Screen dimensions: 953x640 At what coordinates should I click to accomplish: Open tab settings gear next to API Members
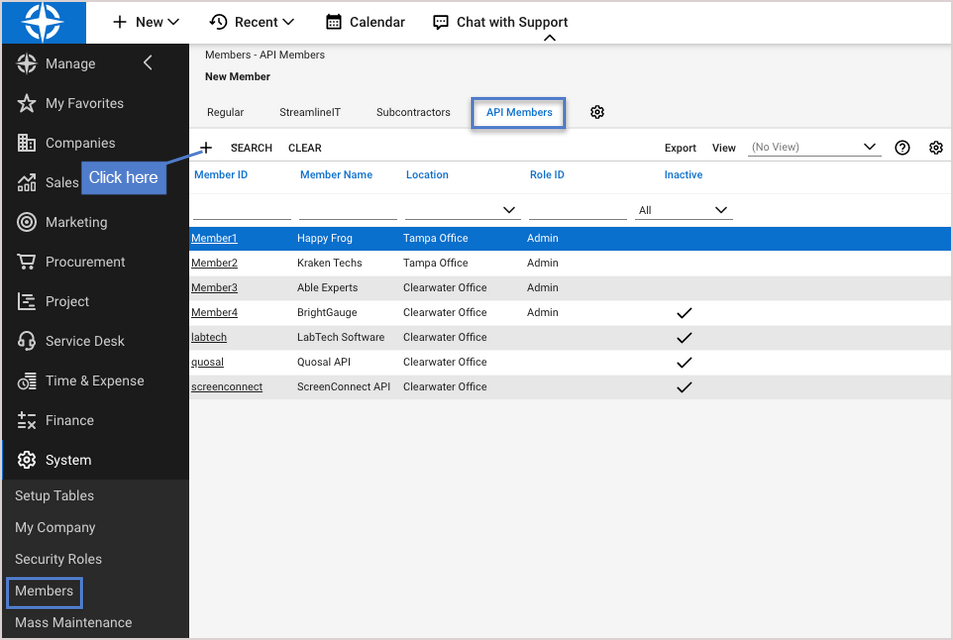click(x=597, y=112)
